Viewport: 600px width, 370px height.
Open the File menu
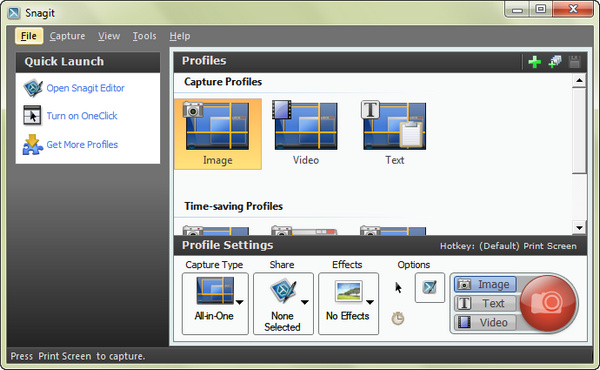29,36
